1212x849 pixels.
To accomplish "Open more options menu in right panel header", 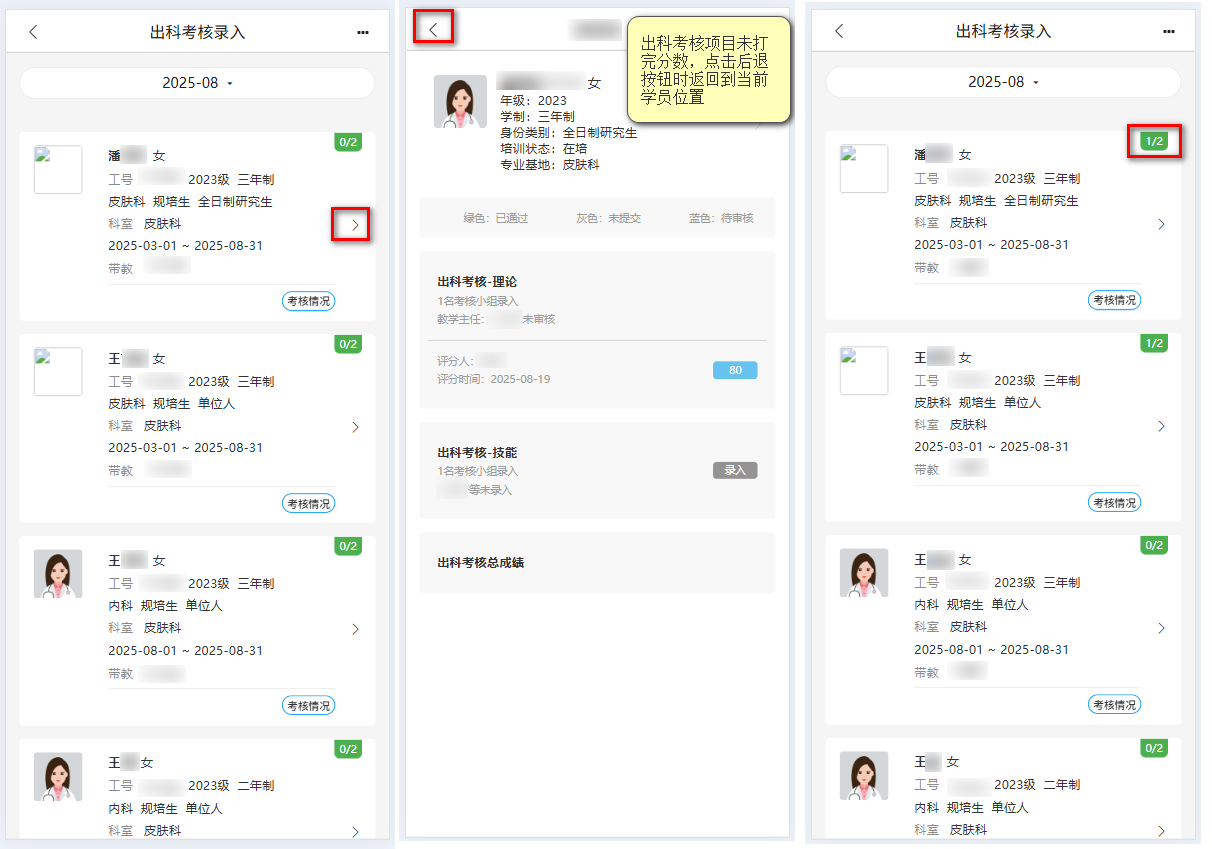I will pos(1169,31).
